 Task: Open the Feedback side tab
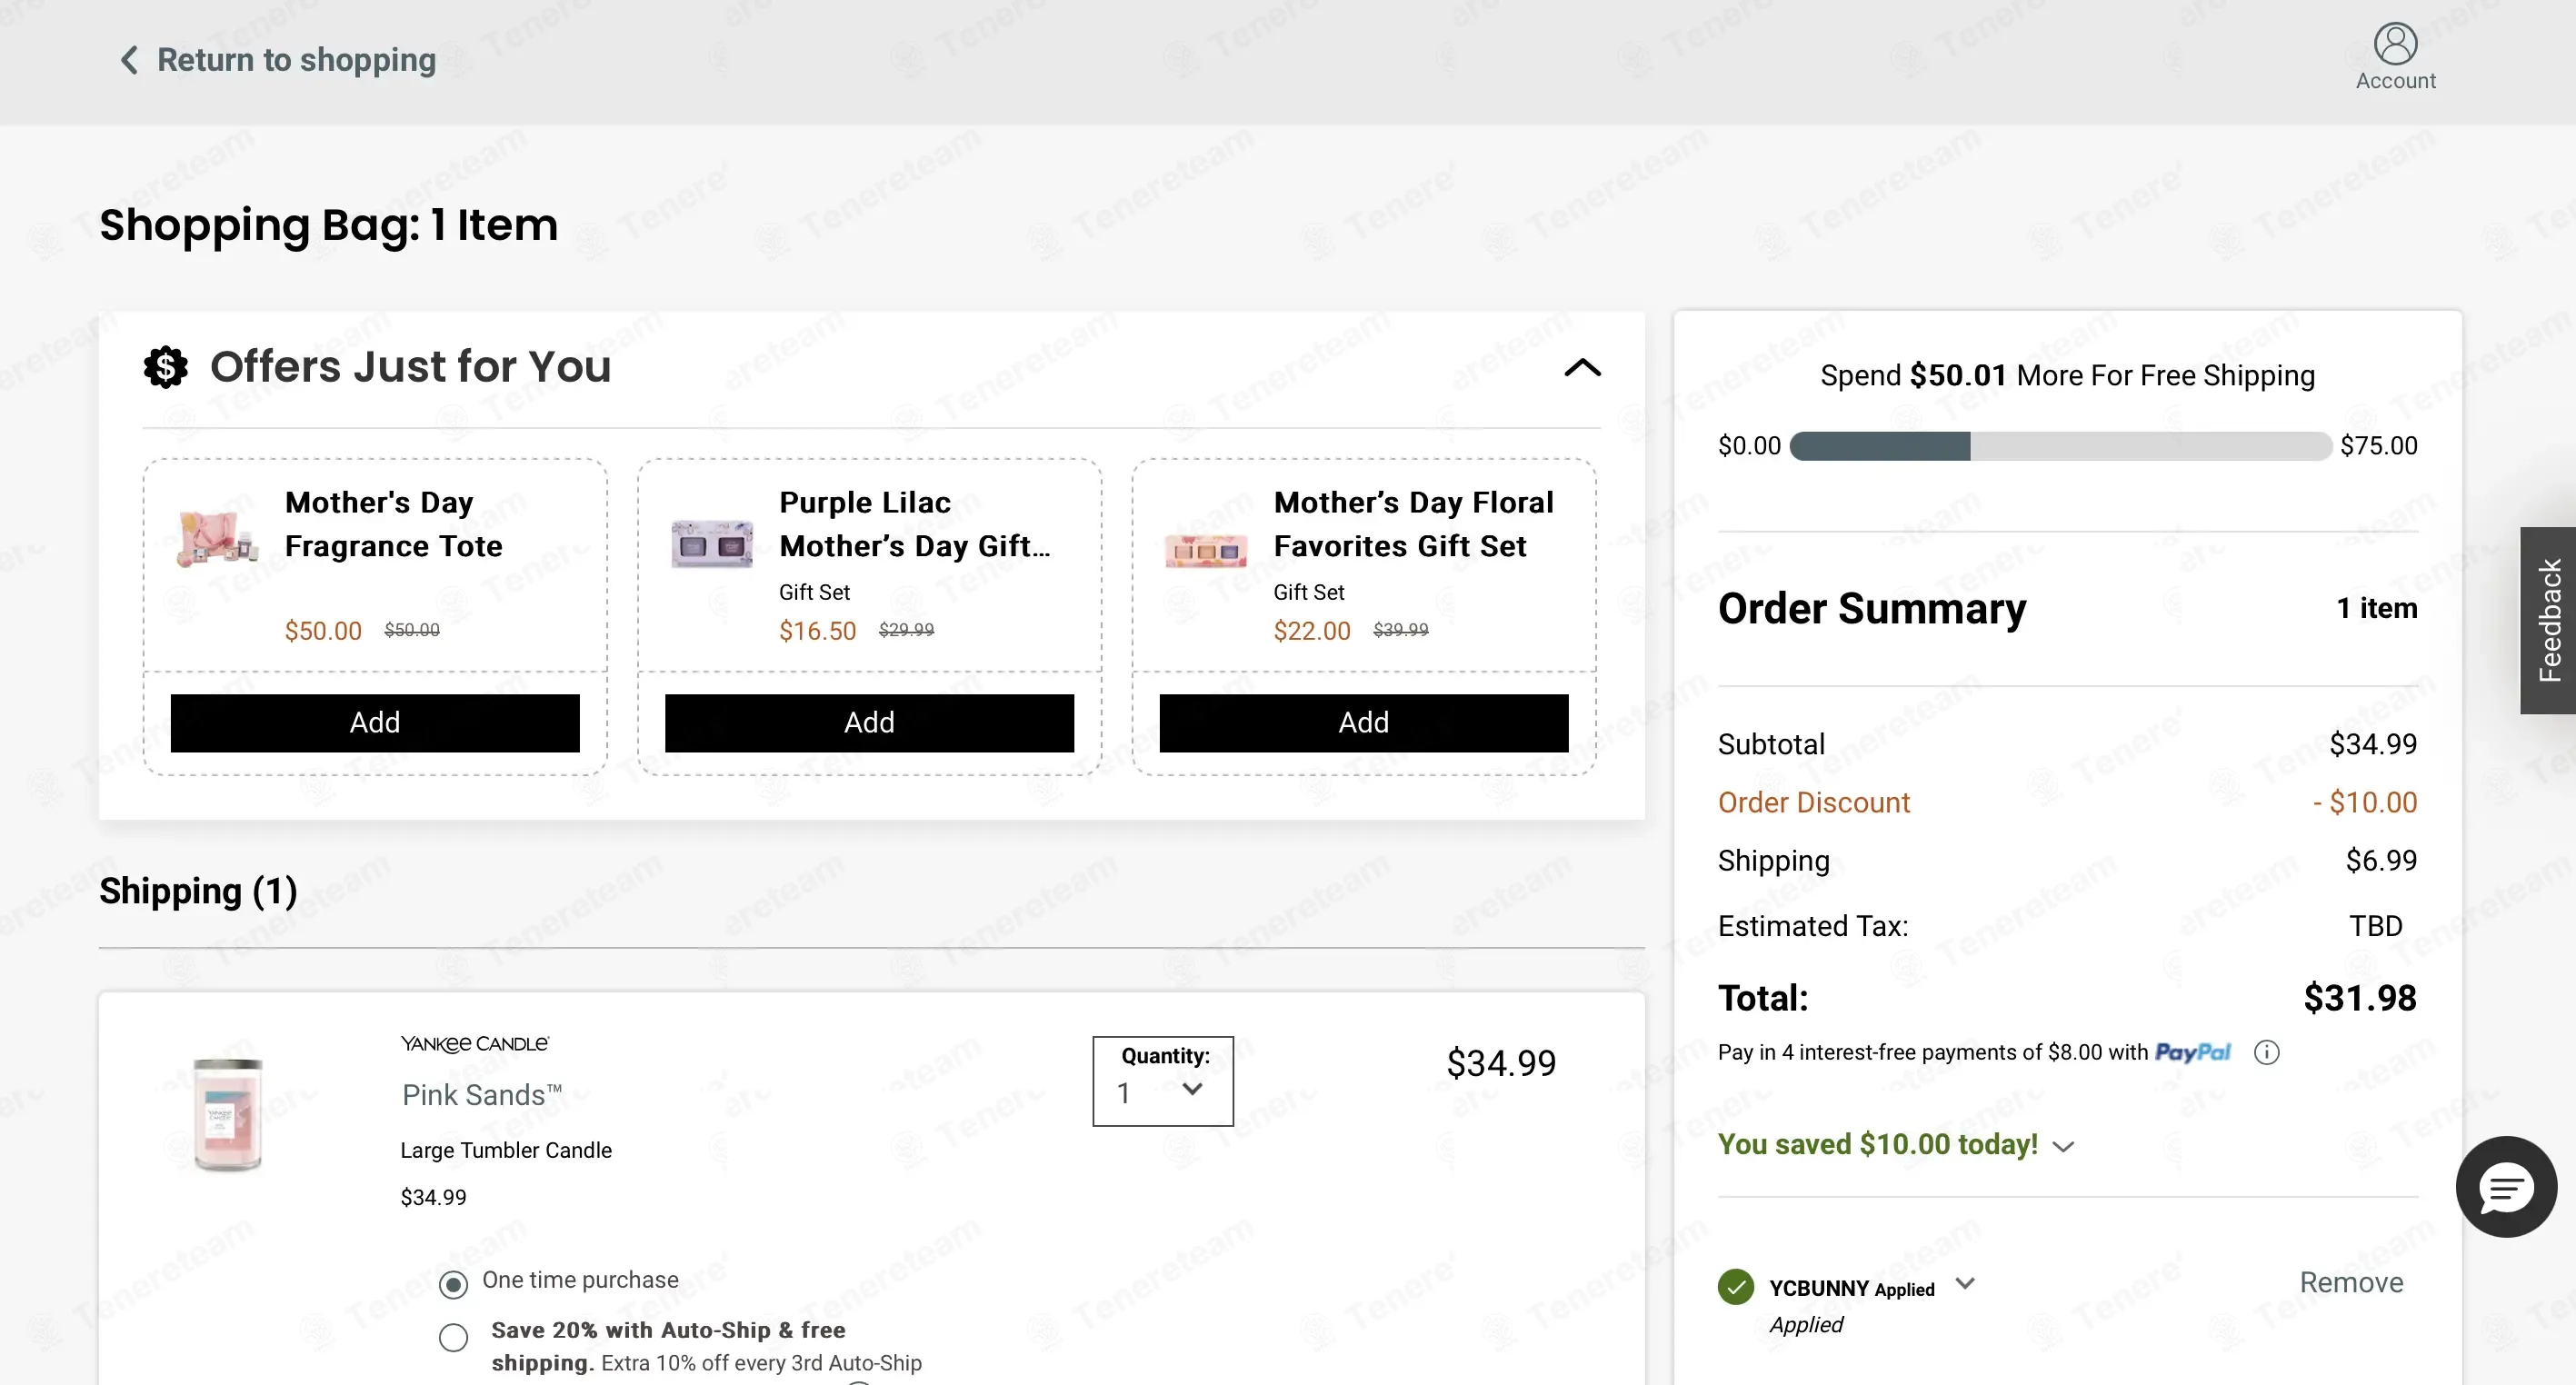pyautogui.click(x=2548, y=620)
